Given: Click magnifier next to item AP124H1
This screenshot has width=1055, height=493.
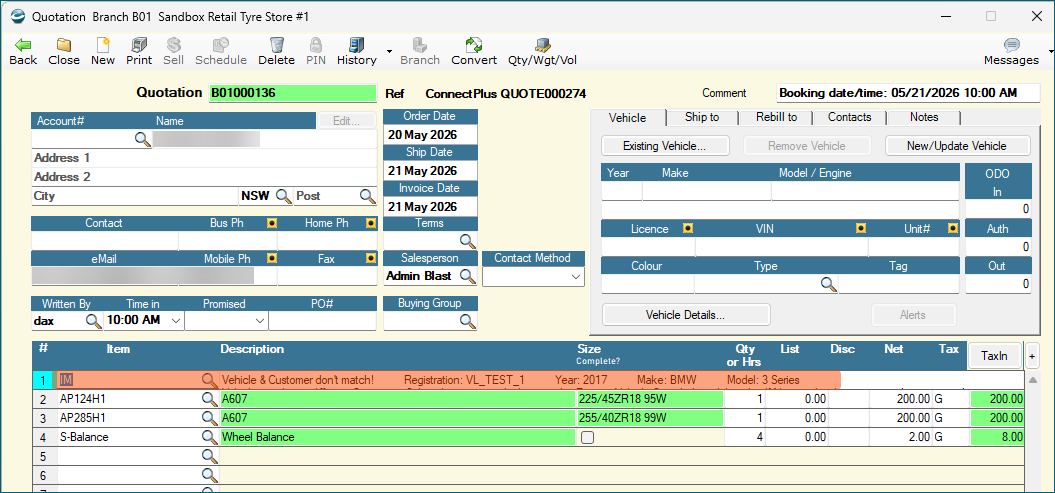Looking at the screenshot, I should 210,399.
